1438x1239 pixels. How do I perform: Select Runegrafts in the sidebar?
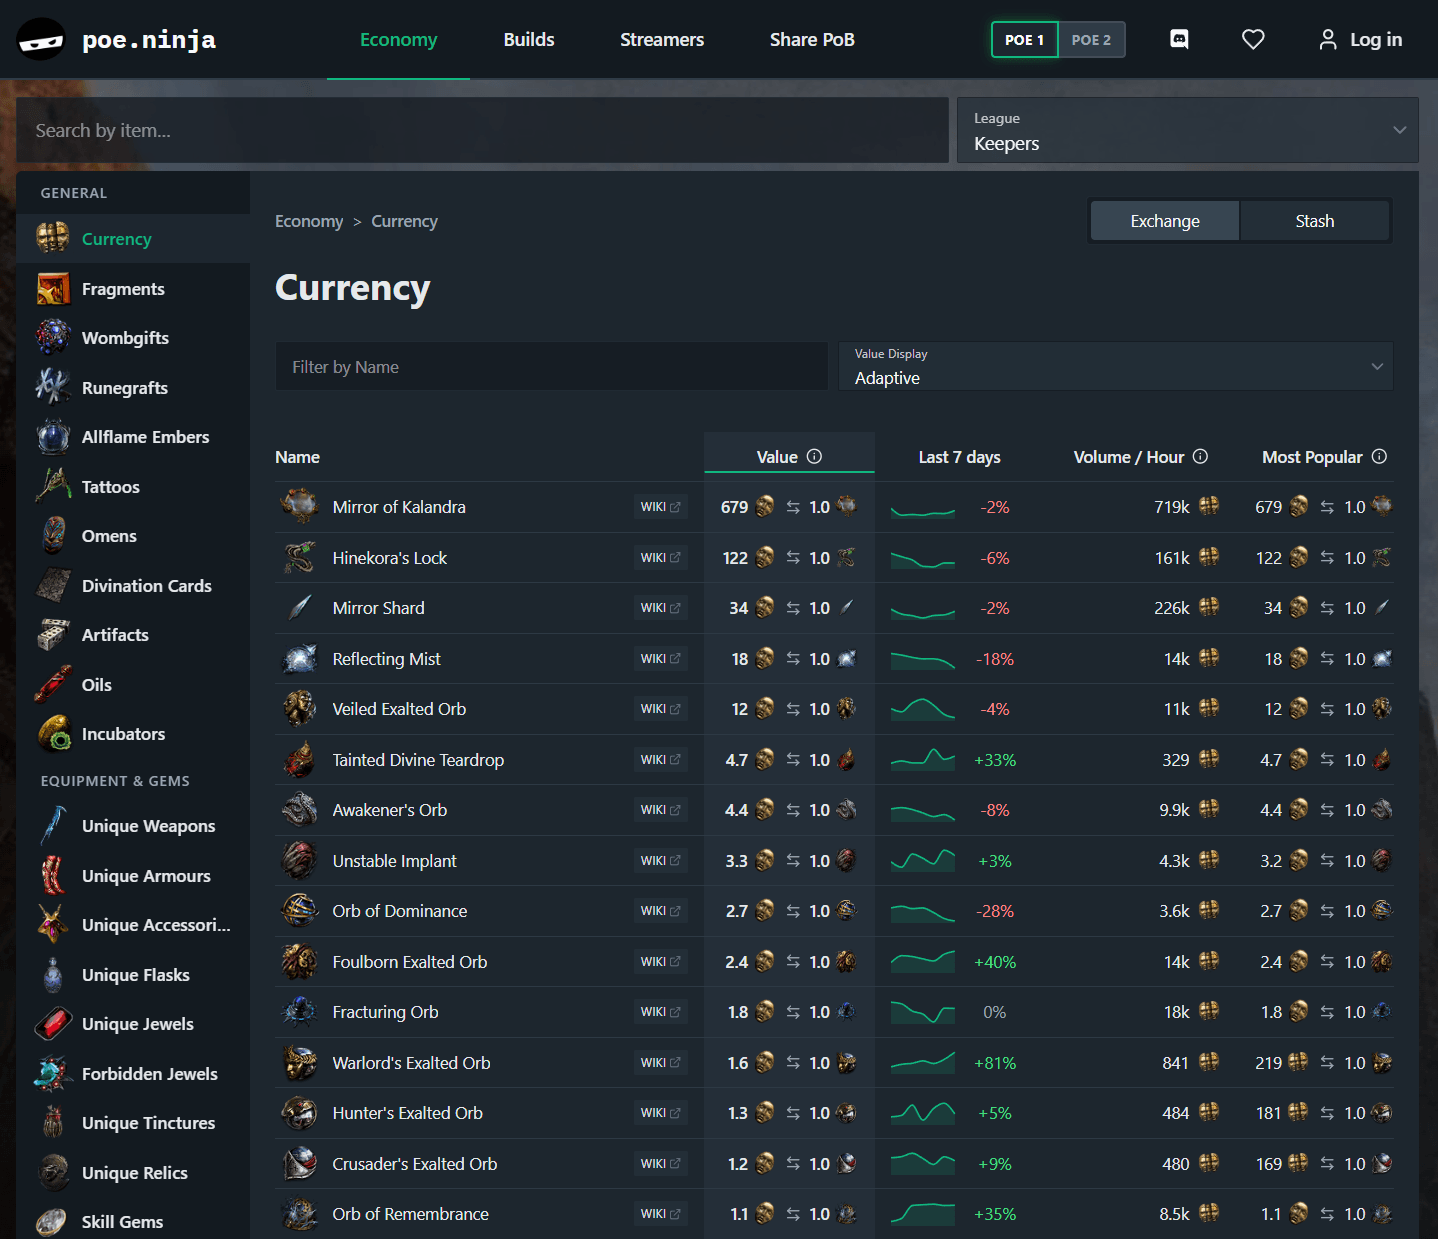pos(133,388)
